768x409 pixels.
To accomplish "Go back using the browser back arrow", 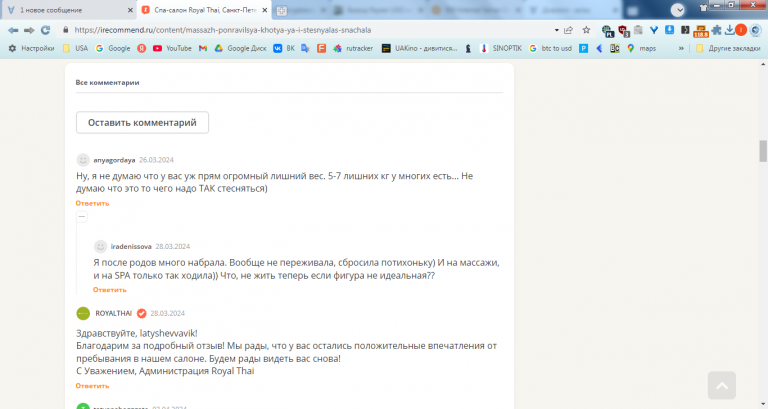I will point(13,30).
